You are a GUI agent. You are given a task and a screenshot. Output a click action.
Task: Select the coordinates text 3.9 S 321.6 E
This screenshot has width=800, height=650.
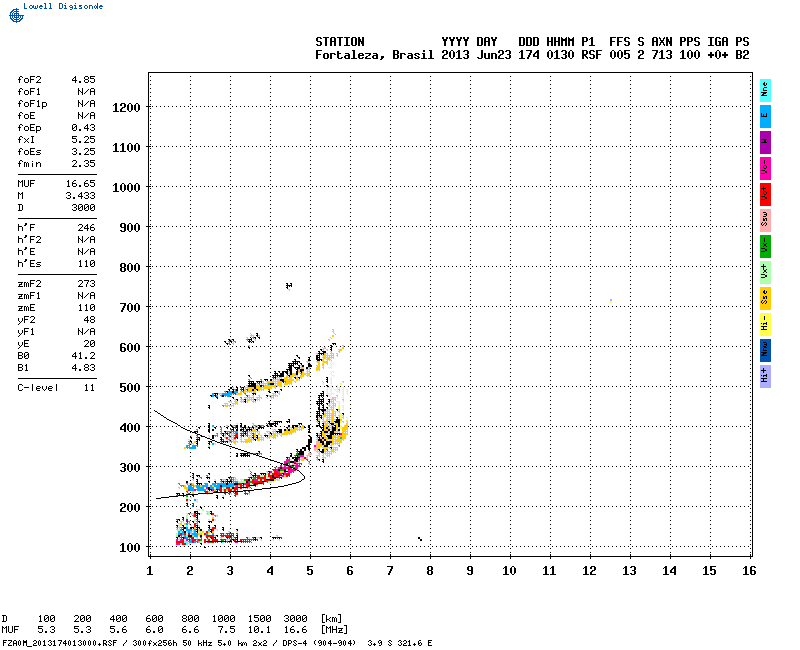(x=399, y=643)
